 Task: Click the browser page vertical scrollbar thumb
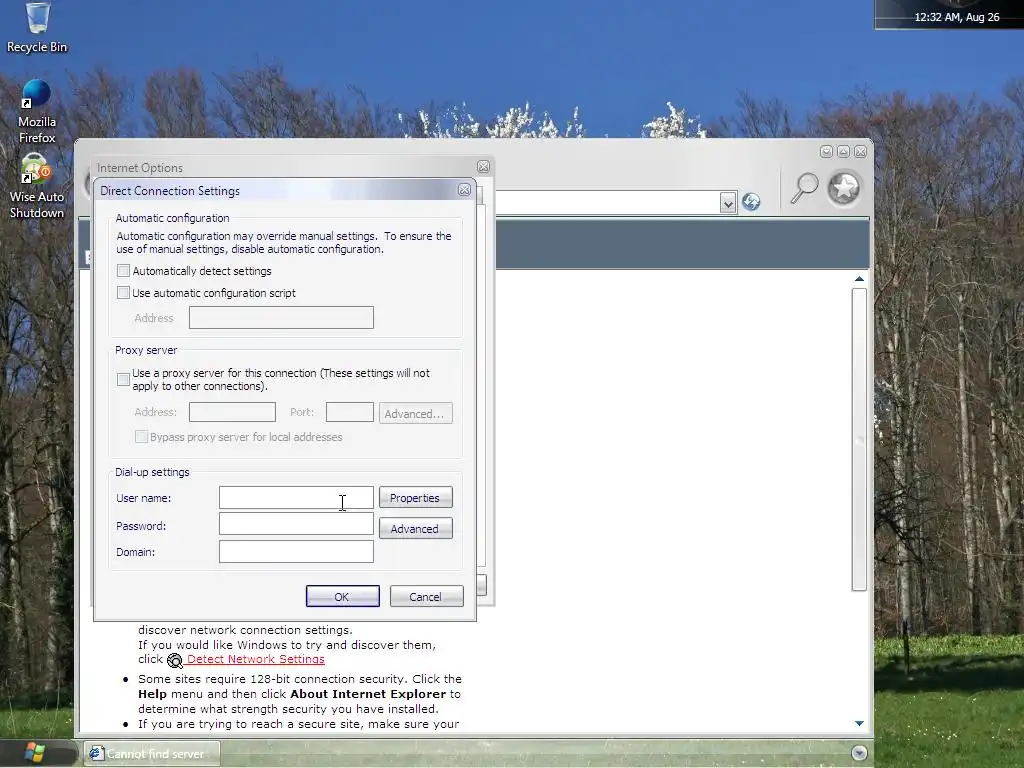point(859,440)
